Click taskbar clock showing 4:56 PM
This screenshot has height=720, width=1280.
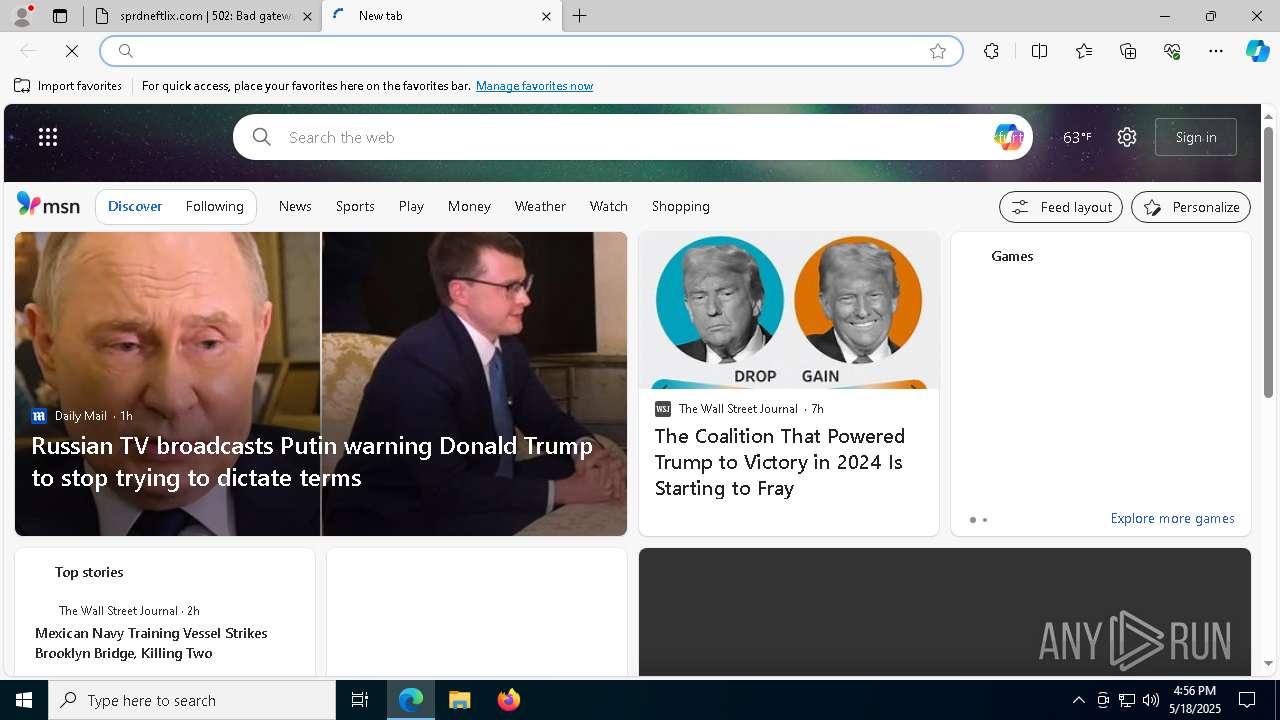tap(1197, 700)
